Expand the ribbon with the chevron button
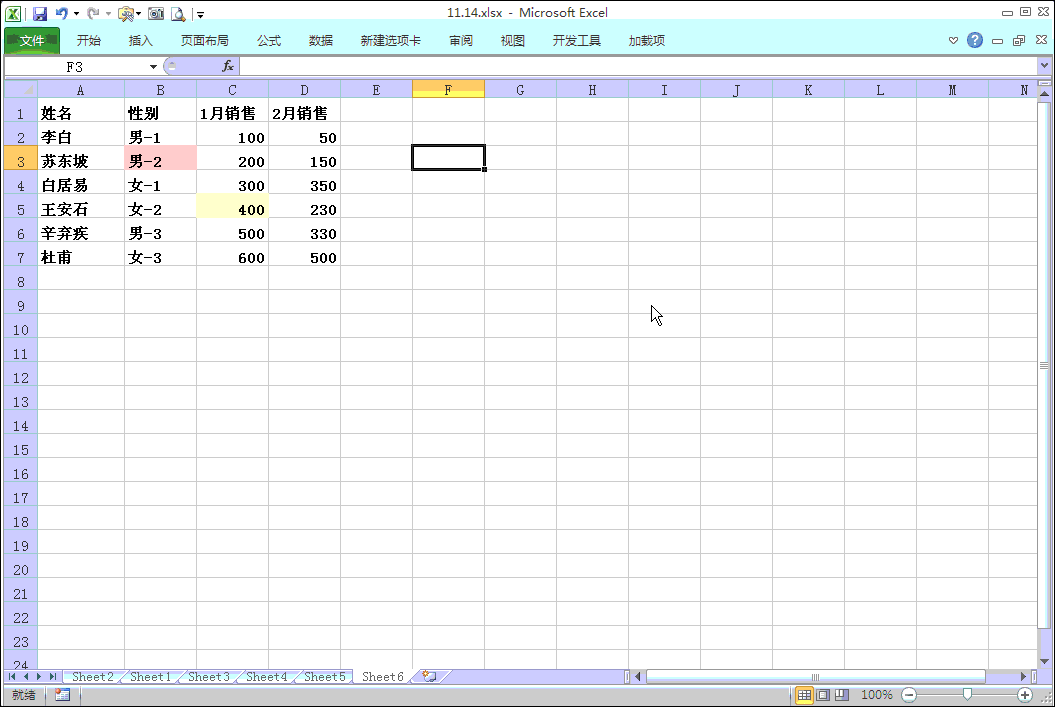This screenshot has width=1055, height=707. [x=953, y=40]
